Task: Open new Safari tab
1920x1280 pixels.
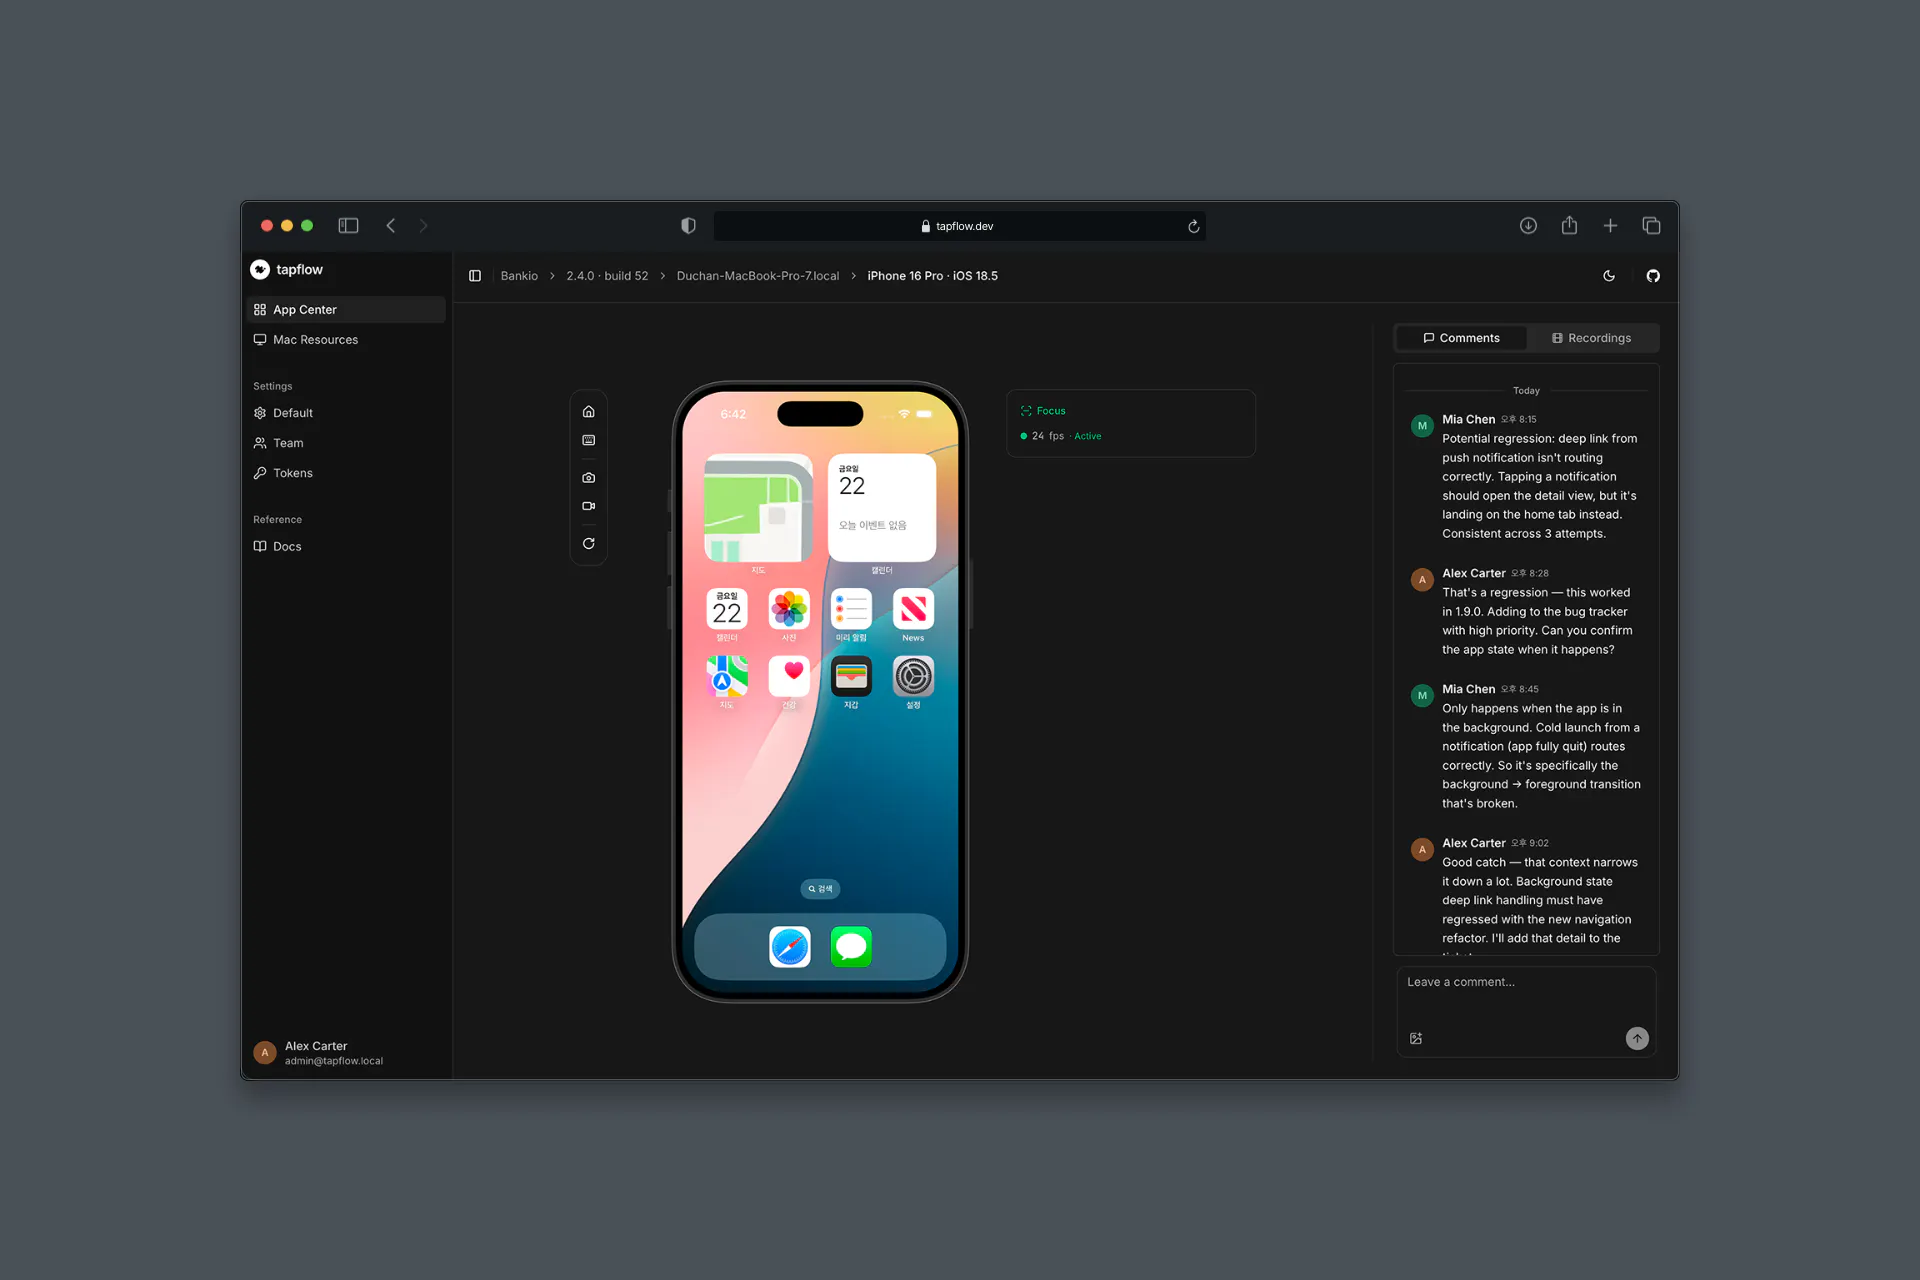Action: click(x=1610, y=226)
